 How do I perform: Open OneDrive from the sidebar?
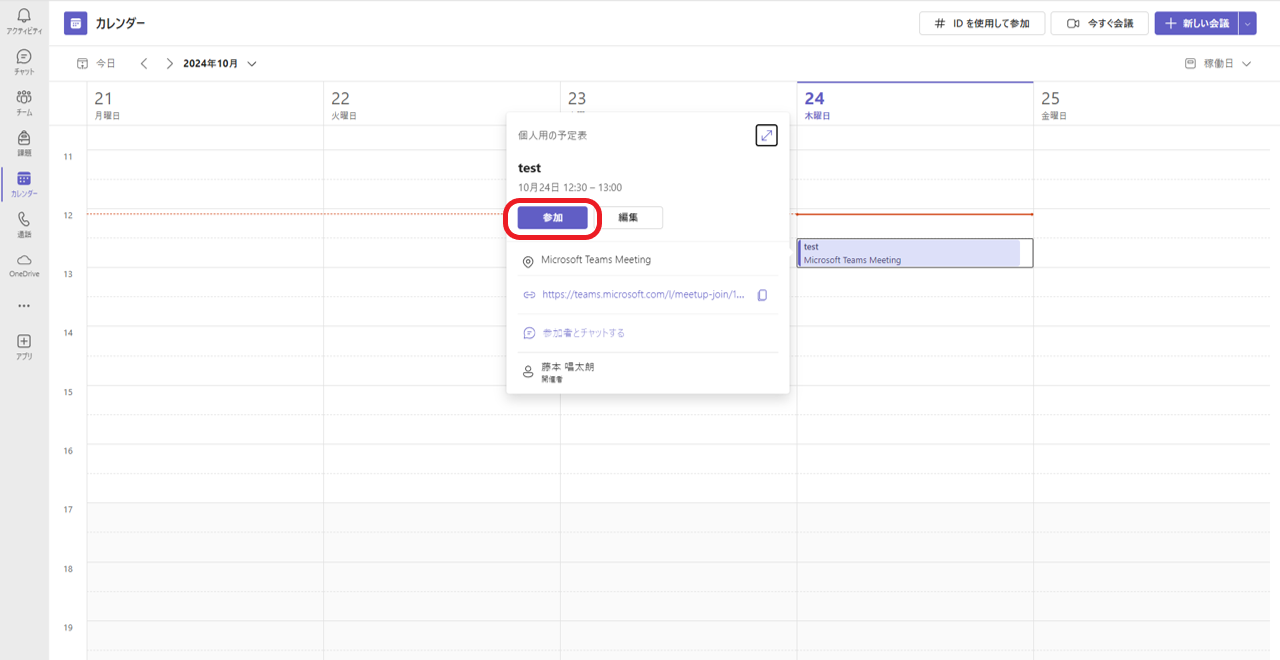coord(24,262)
